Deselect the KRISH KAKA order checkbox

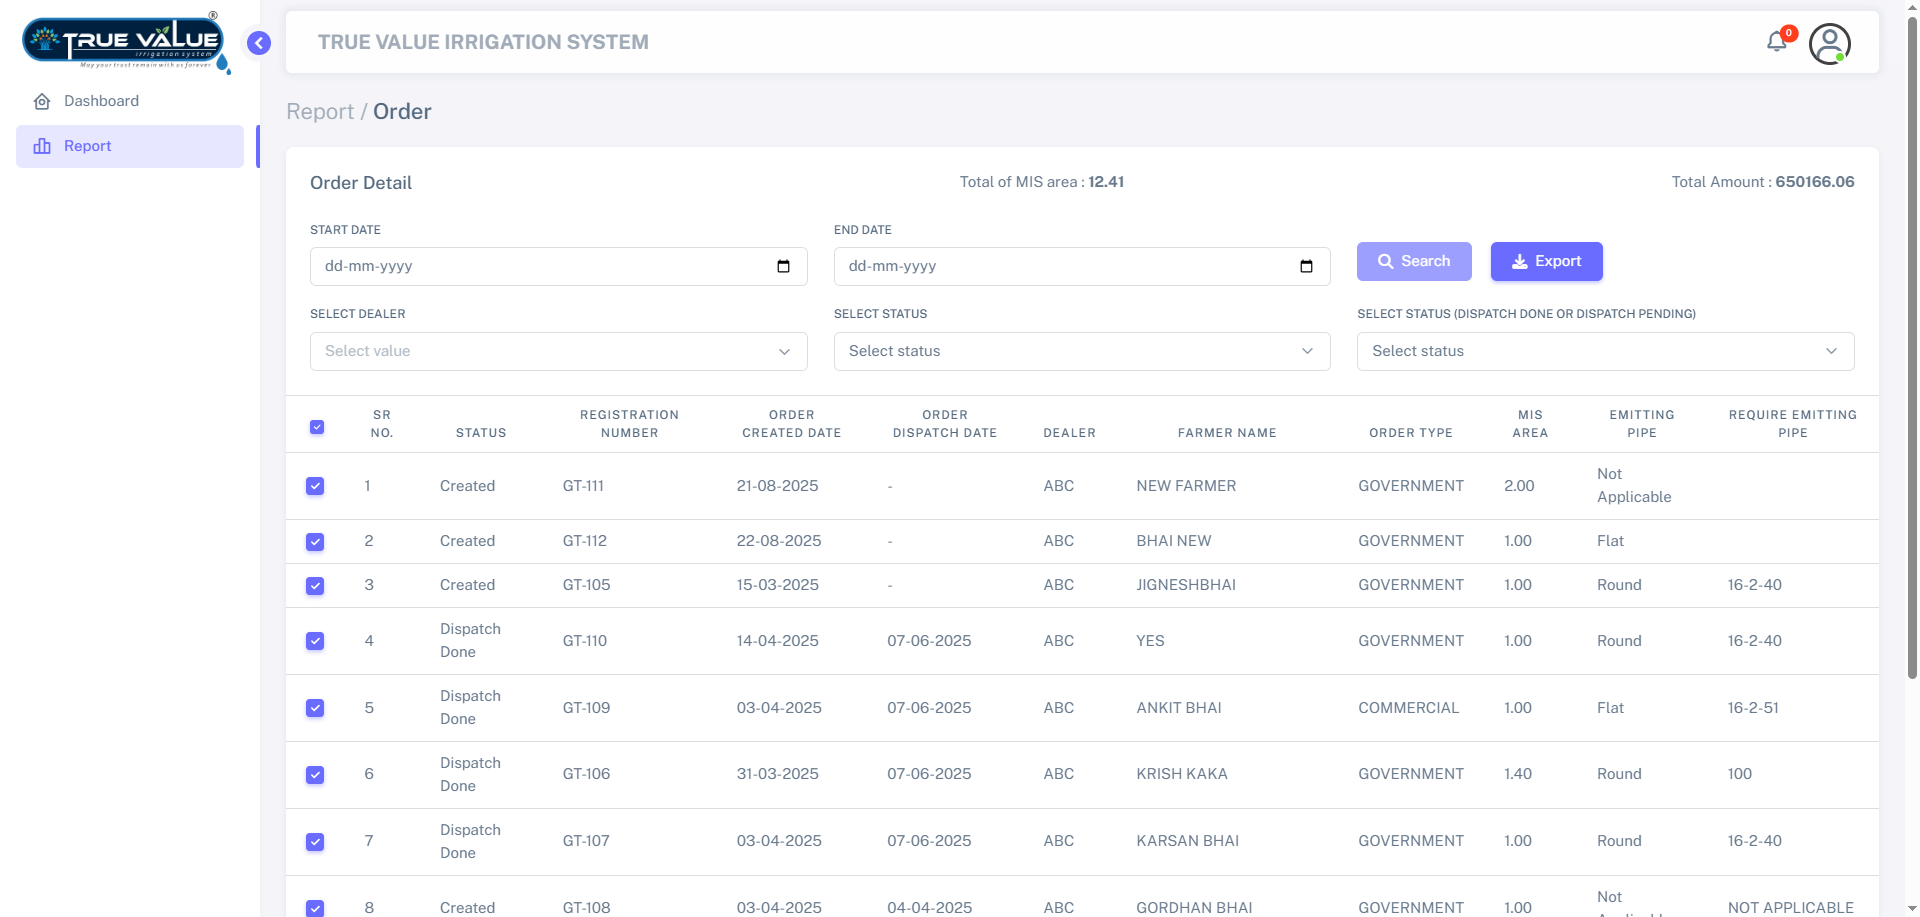pyautogui.click(x=315, y=775)
